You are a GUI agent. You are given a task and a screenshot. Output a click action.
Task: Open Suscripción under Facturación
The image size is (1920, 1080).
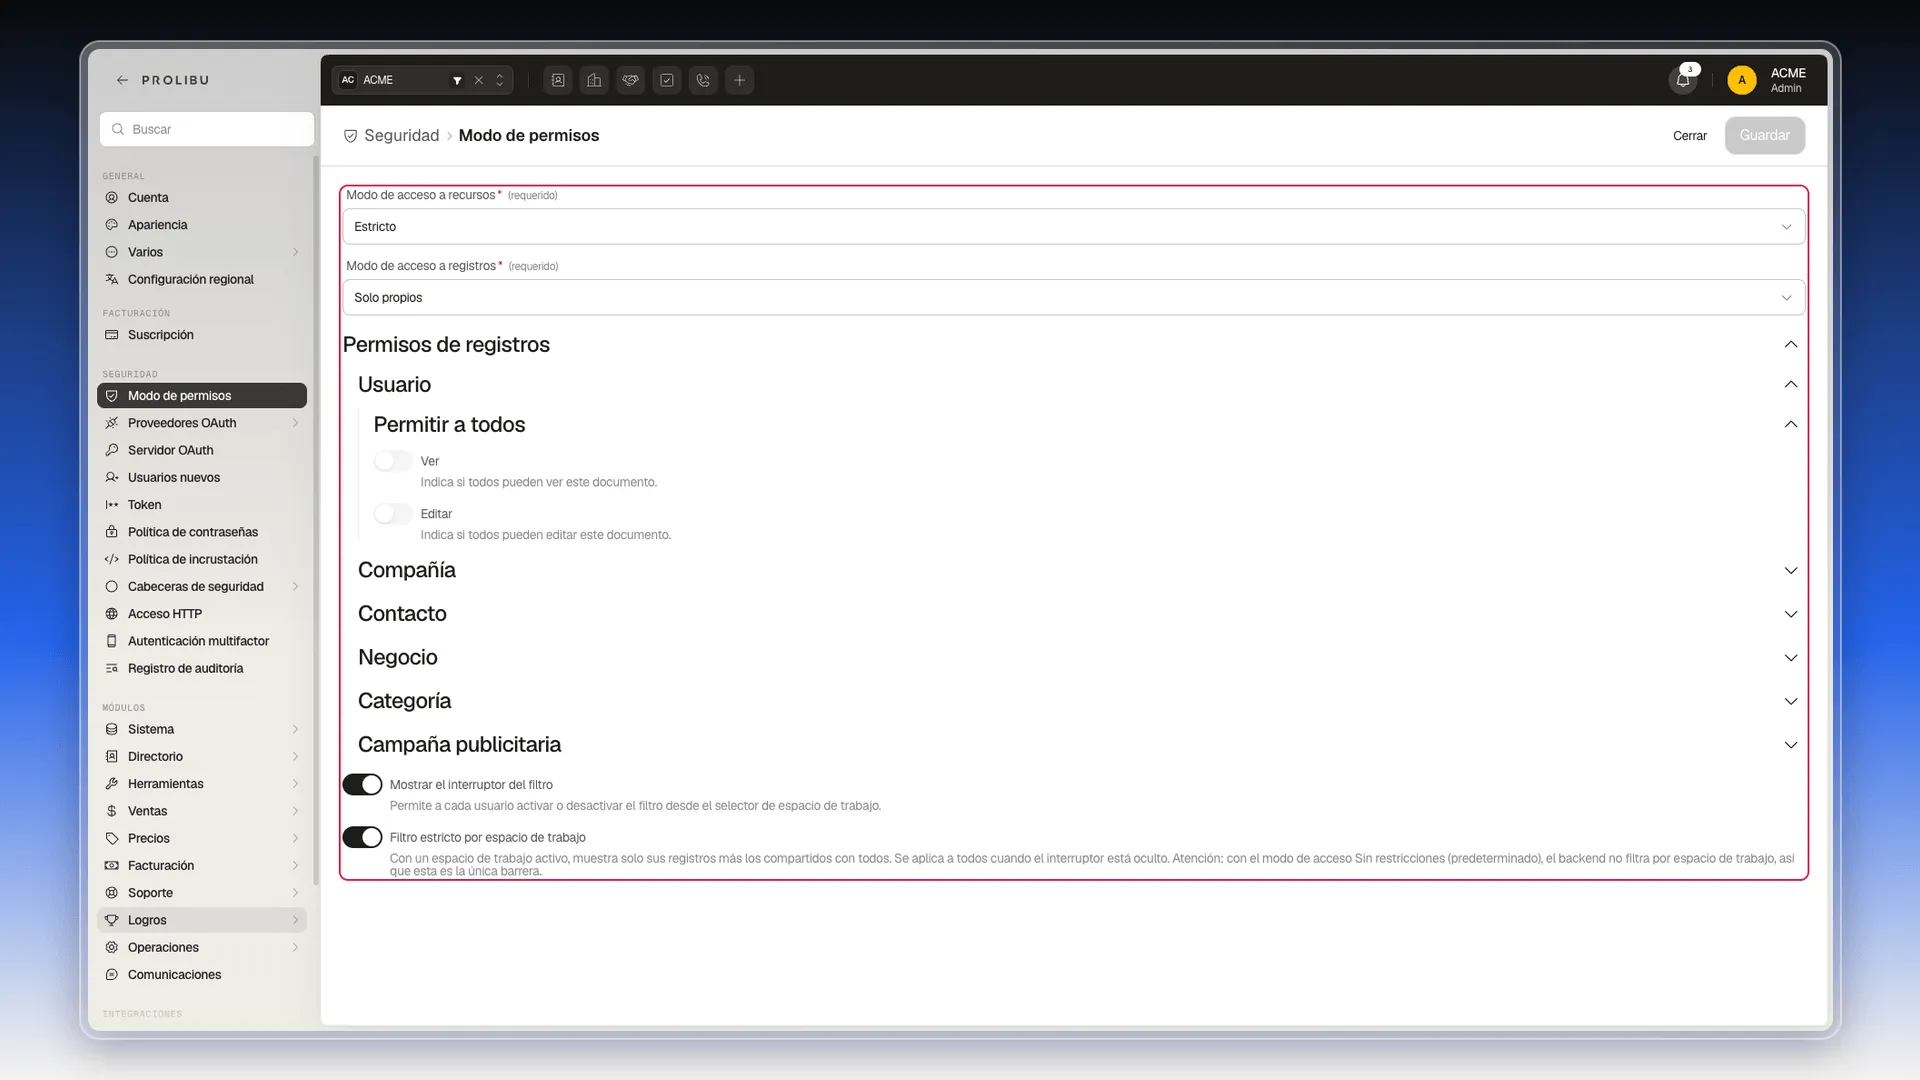(x=202, y=335)
